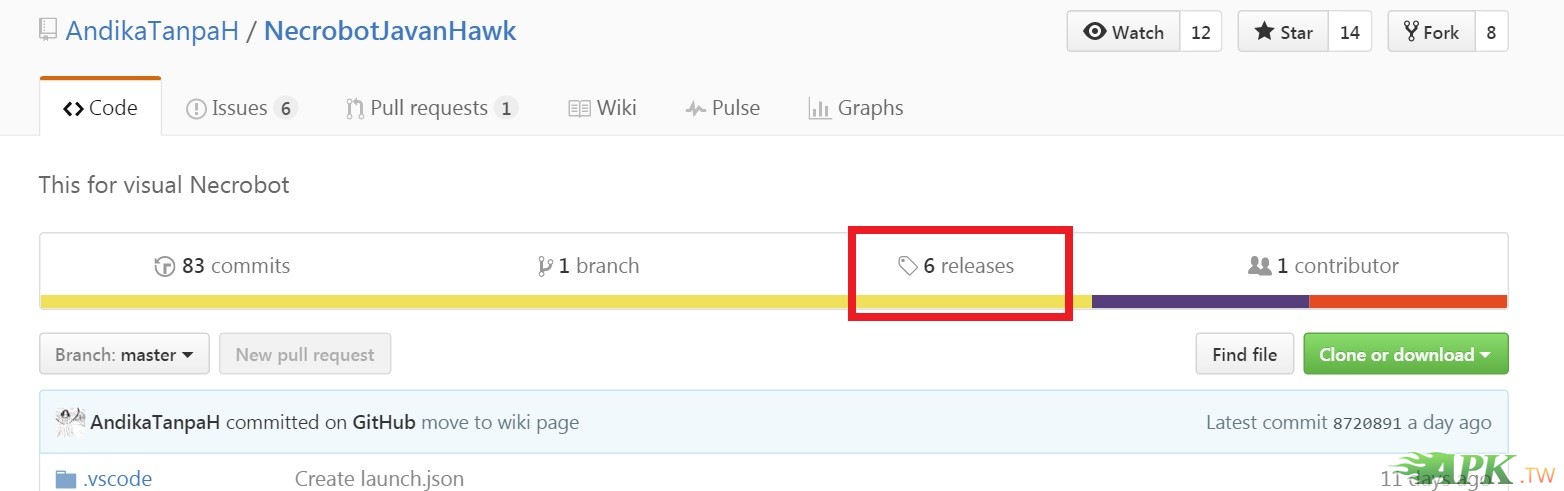View the Pulse tab
The height and width of the screenshot is (491, 1564).
[722, 108]
